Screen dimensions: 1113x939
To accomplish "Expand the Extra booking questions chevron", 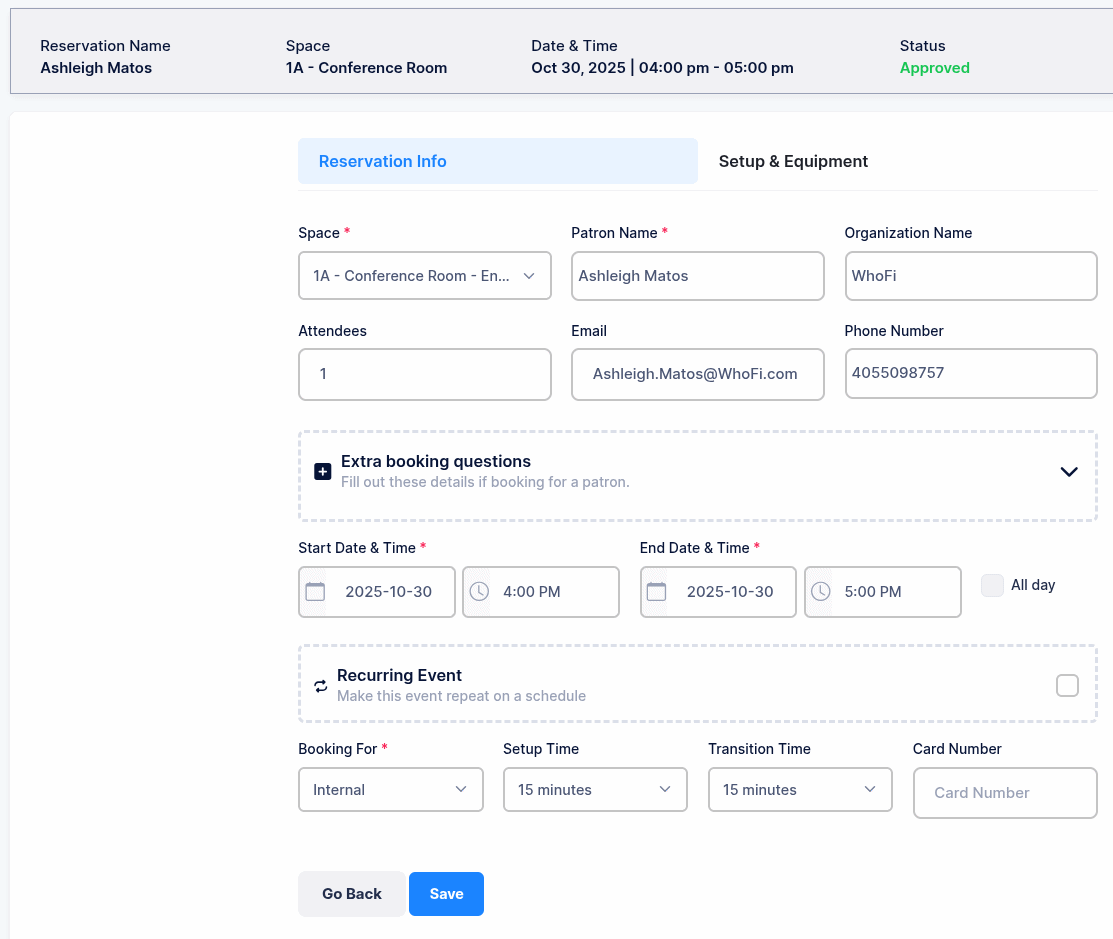I will coord(1069,472).
